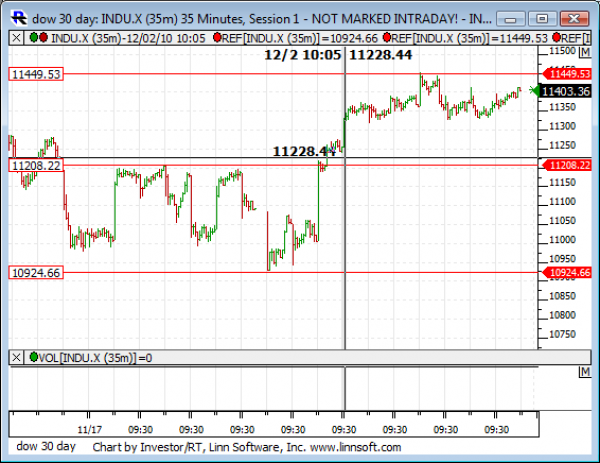
Task: Click the green VOL[INDU.X (35m)] marker
Action: [34, 357]
